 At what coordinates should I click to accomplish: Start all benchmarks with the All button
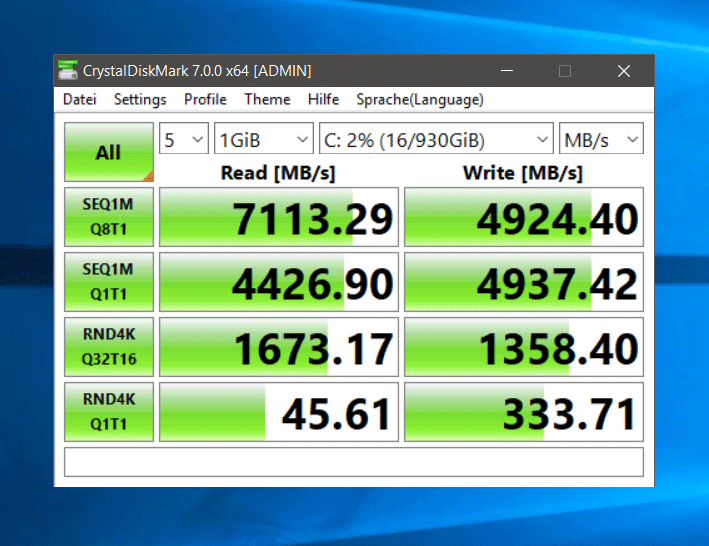pyautogui.click(x=109, y=152)
